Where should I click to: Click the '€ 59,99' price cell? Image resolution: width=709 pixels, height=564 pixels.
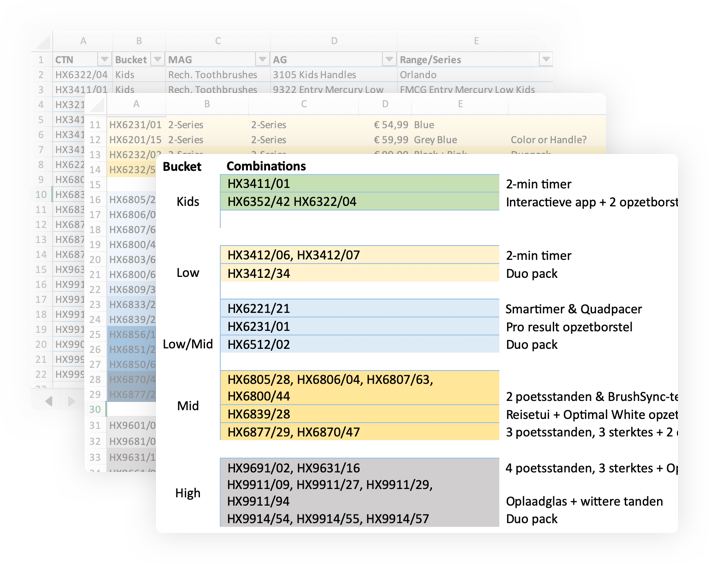click(x=385, y=140)
